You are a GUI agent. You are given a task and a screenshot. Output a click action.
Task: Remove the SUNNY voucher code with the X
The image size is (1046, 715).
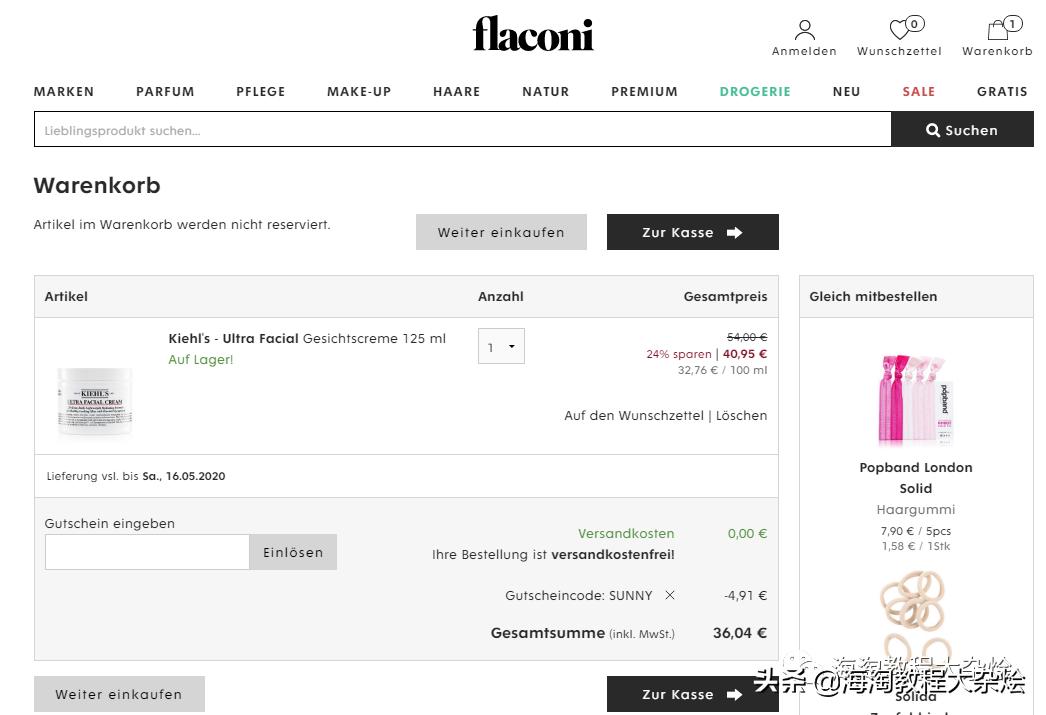tap(670, 595)
